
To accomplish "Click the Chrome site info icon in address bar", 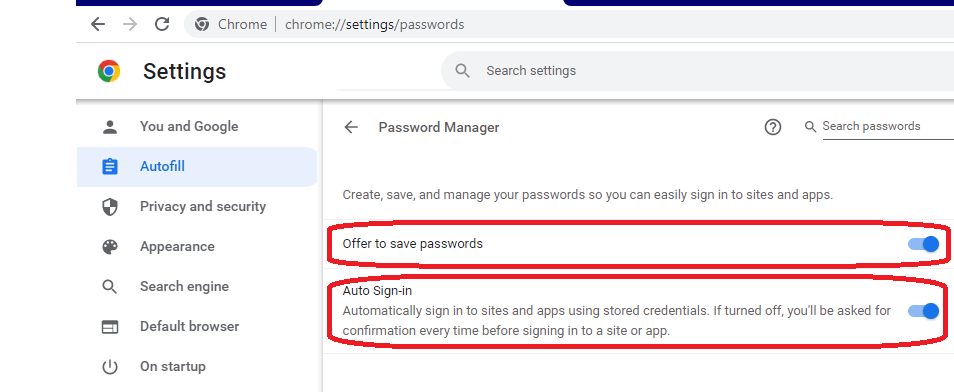I will pos(202,24).
